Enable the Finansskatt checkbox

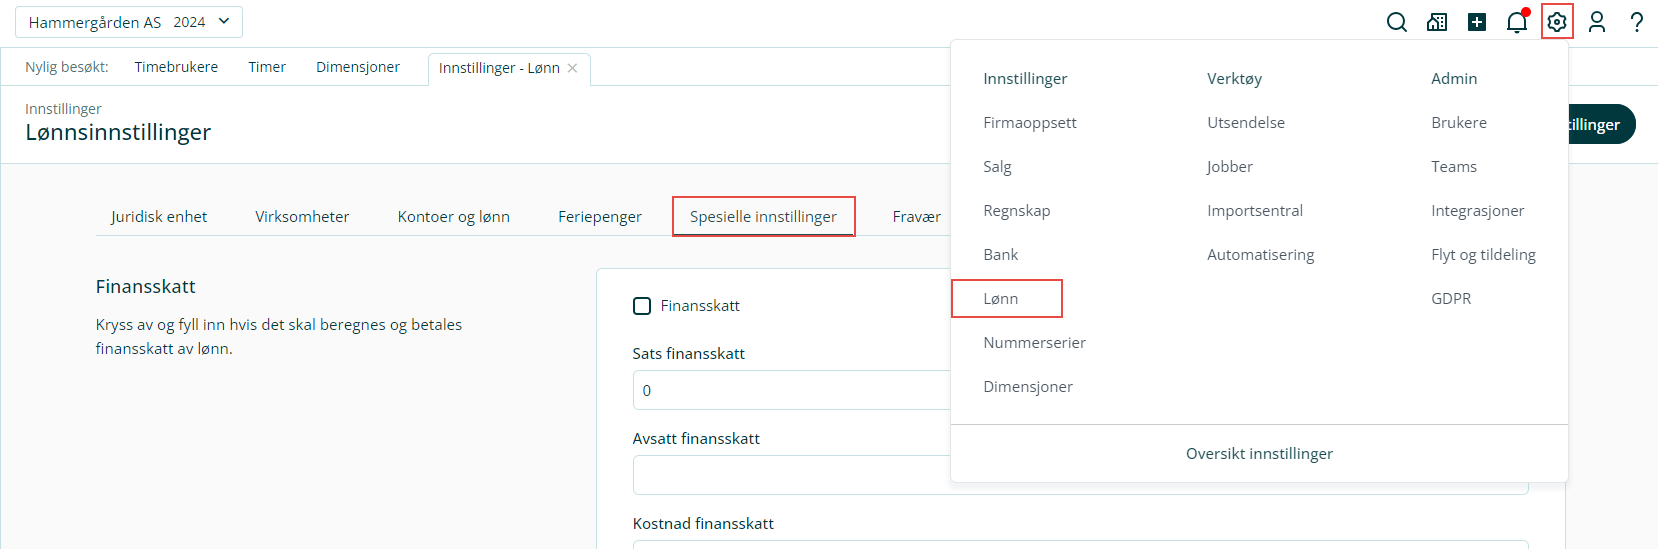tap(642, 306)
